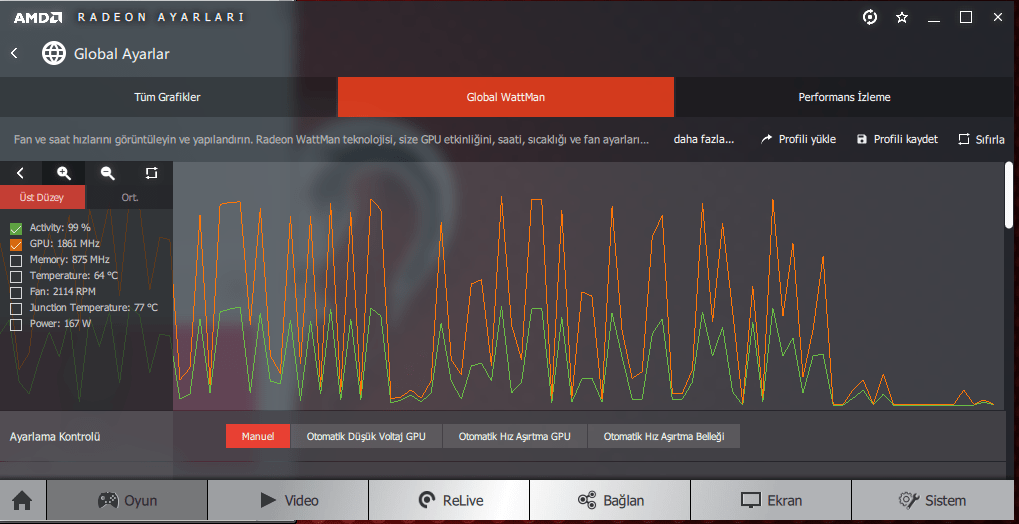This screenshot has height=524, width=1019.
Task: Click Profili yükle arrow icon
Action: [767, 139]
